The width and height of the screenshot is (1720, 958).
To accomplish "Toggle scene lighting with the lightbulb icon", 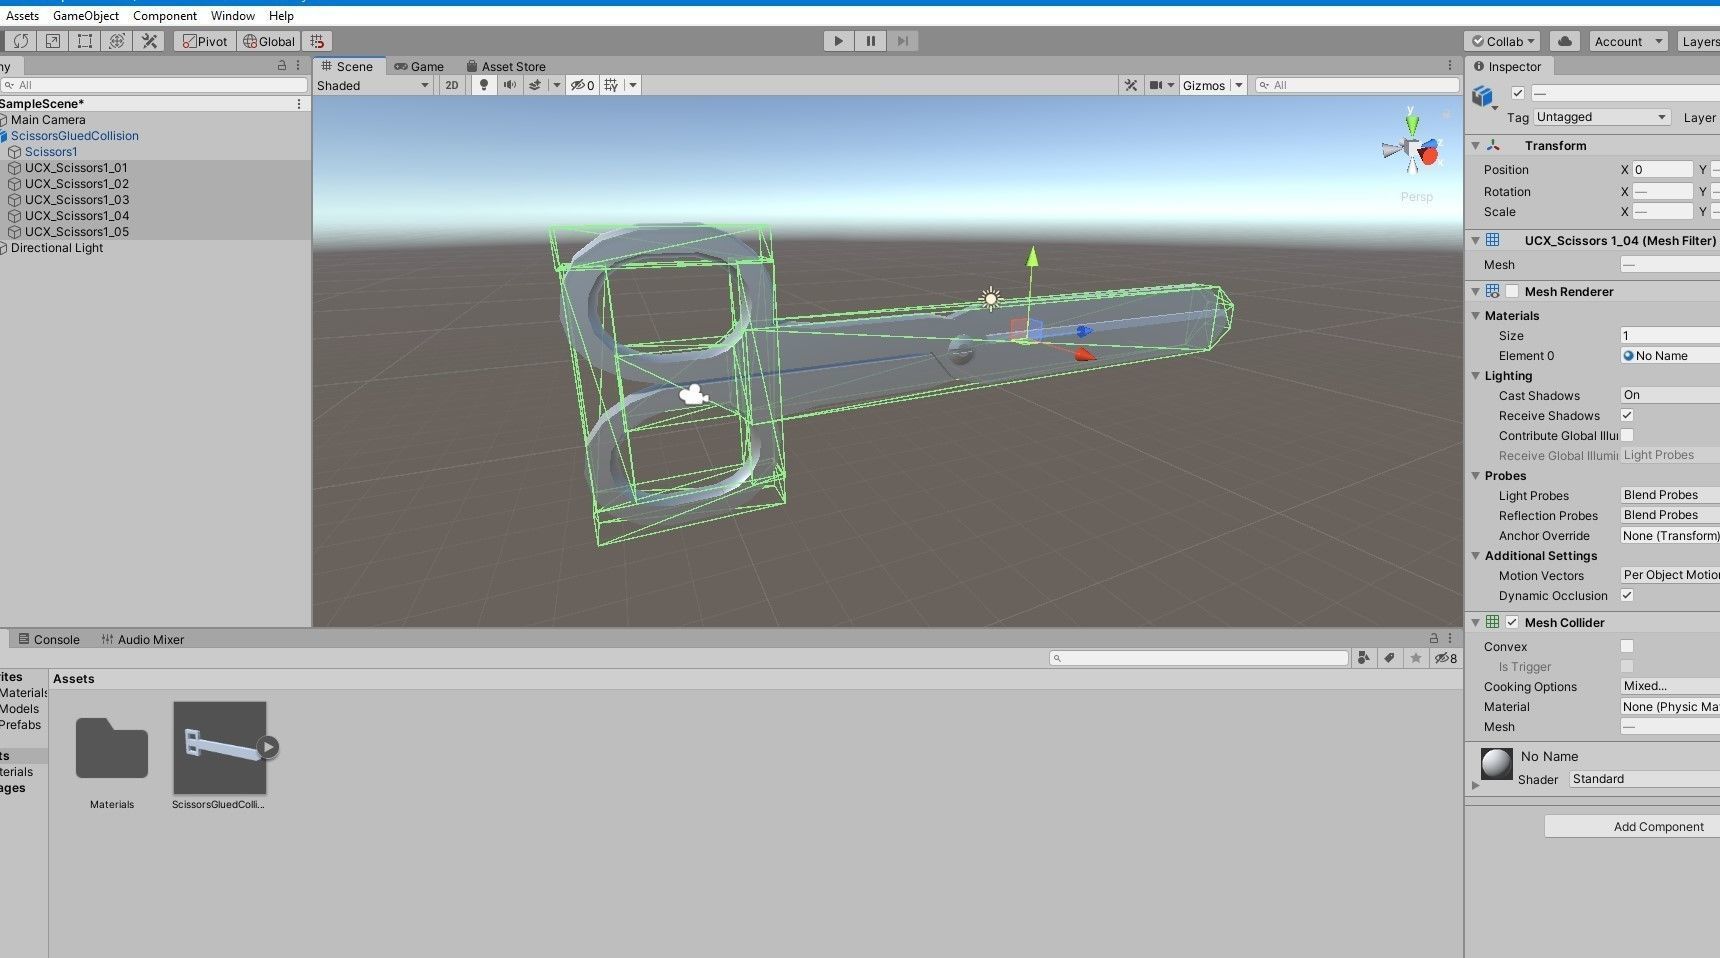I will click(484, 85).
